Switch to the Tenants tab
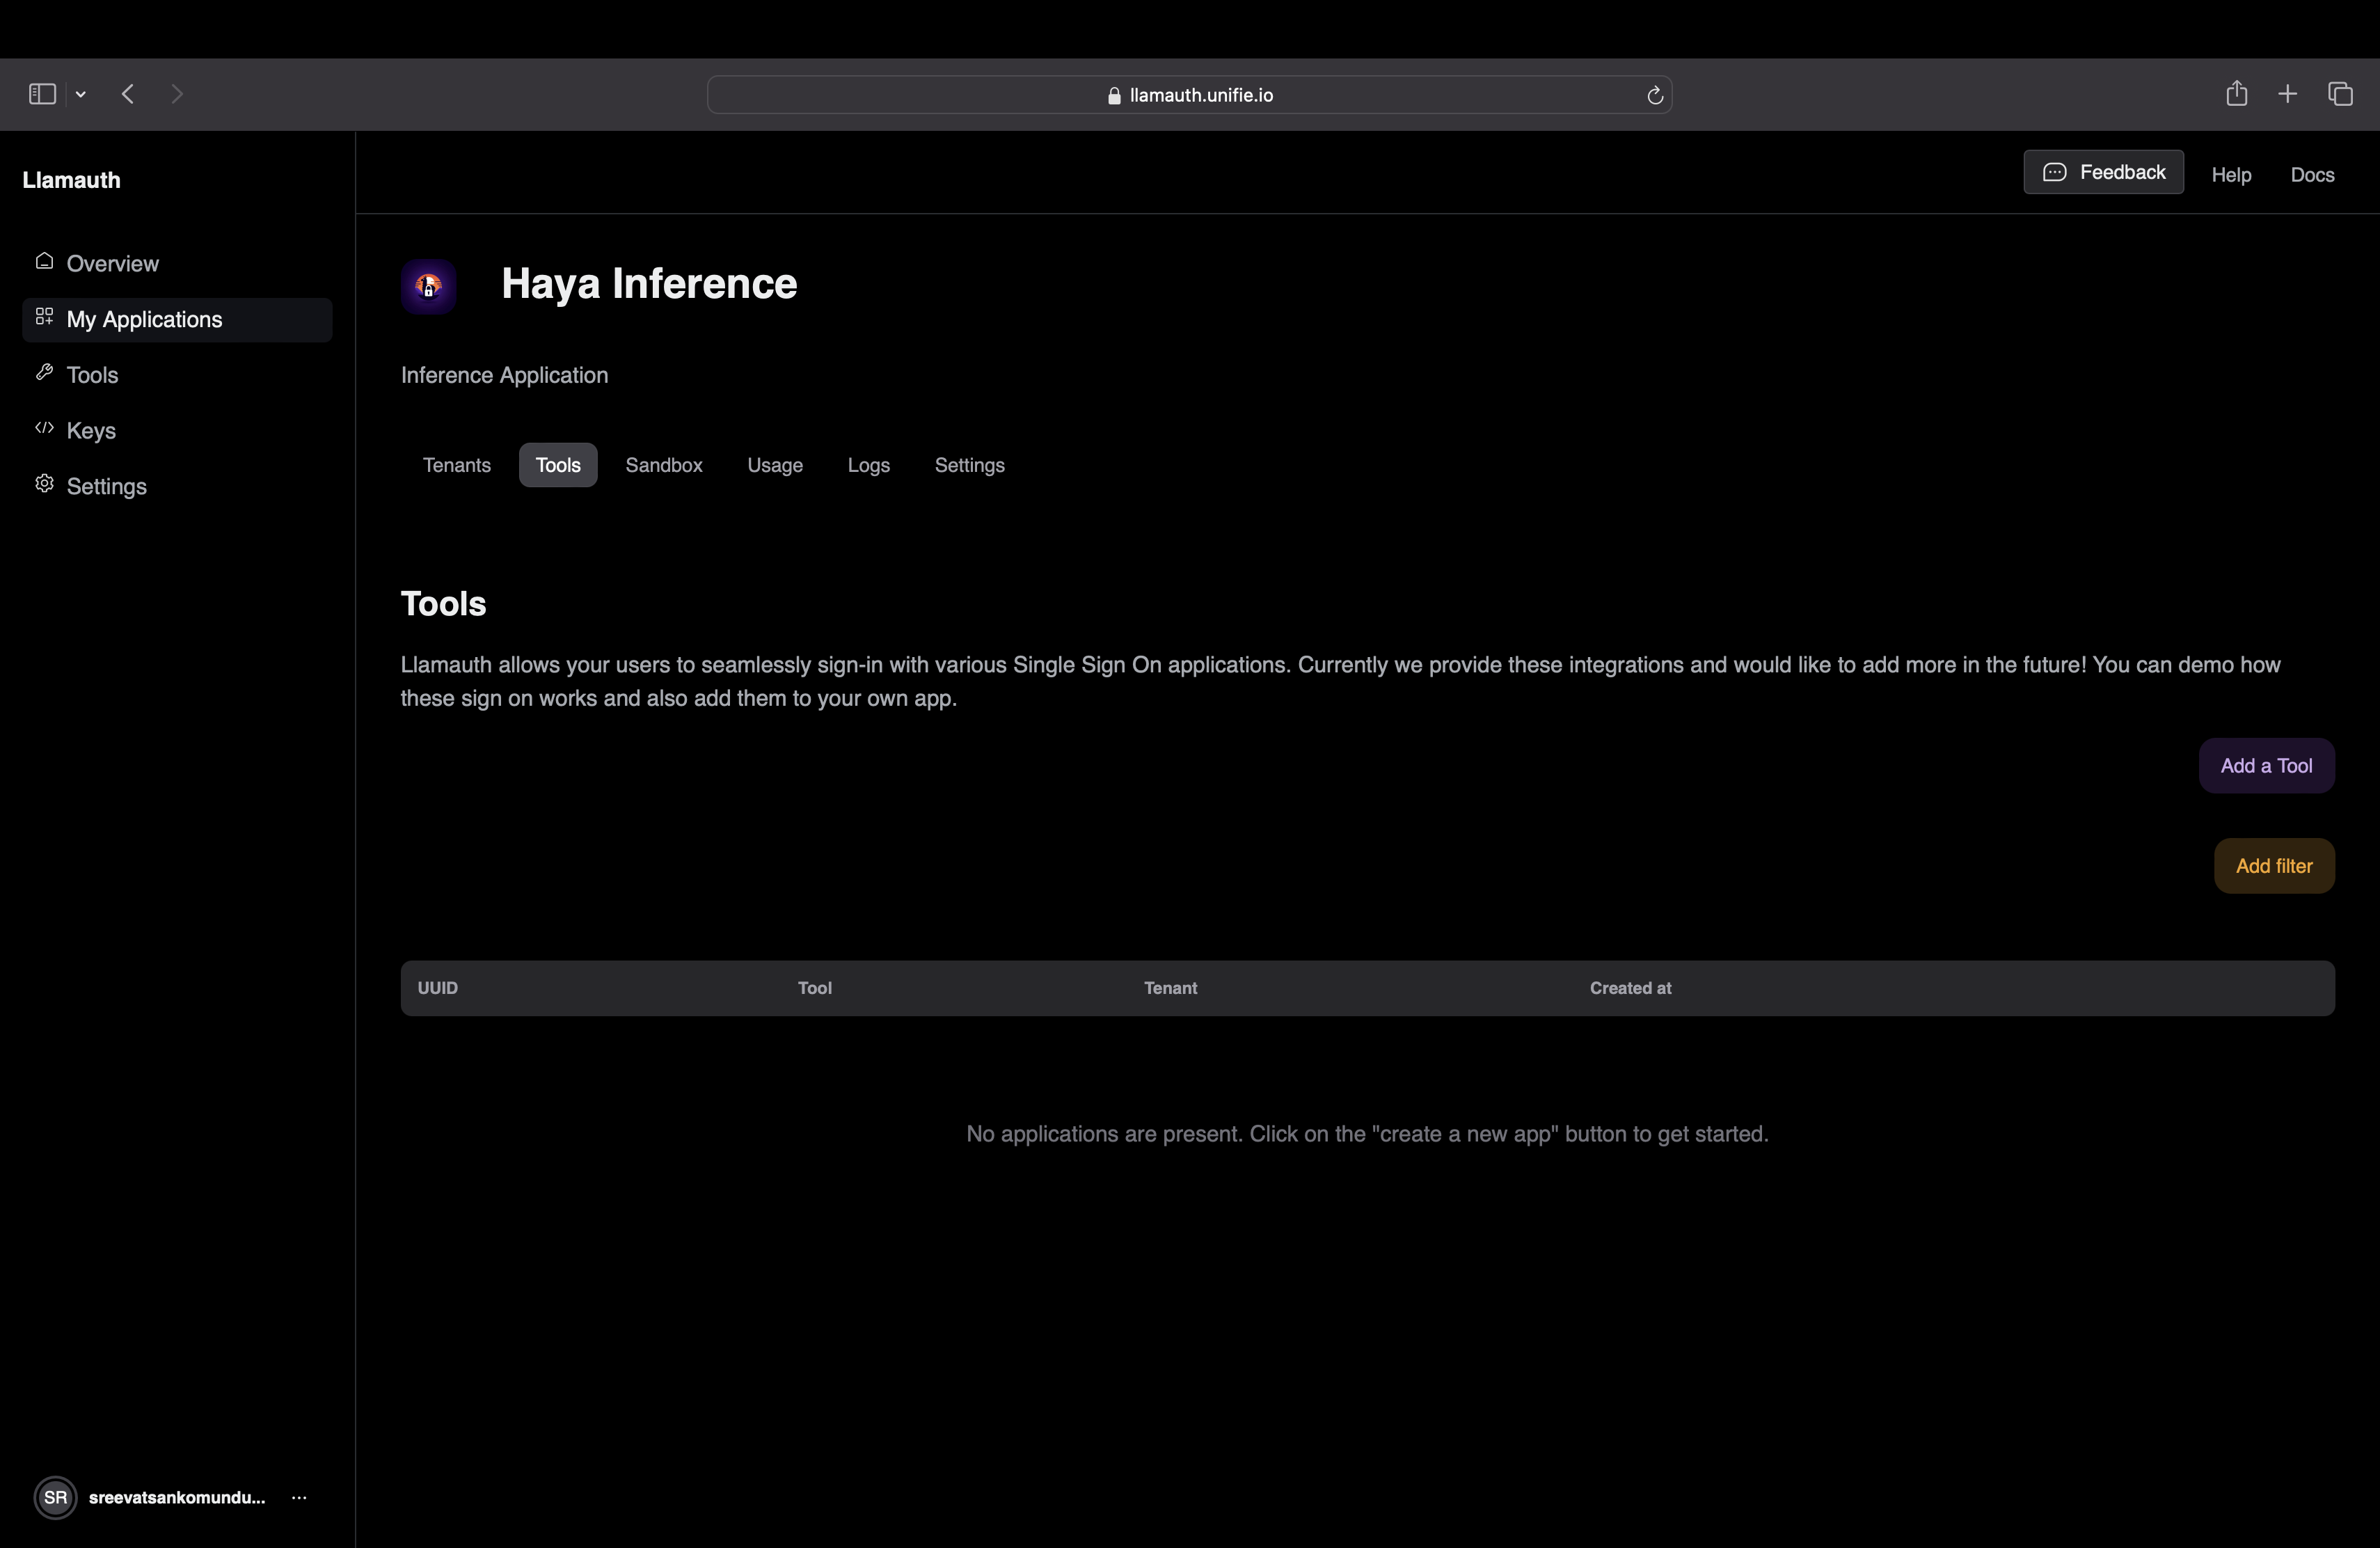 coord(457,465)
